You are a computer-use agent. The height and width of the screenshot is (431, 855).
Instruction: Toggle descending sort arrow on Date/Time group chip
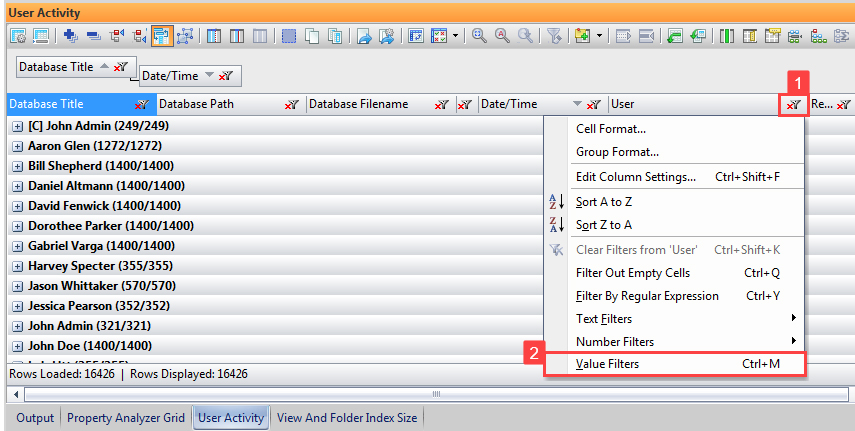point(209,75)
